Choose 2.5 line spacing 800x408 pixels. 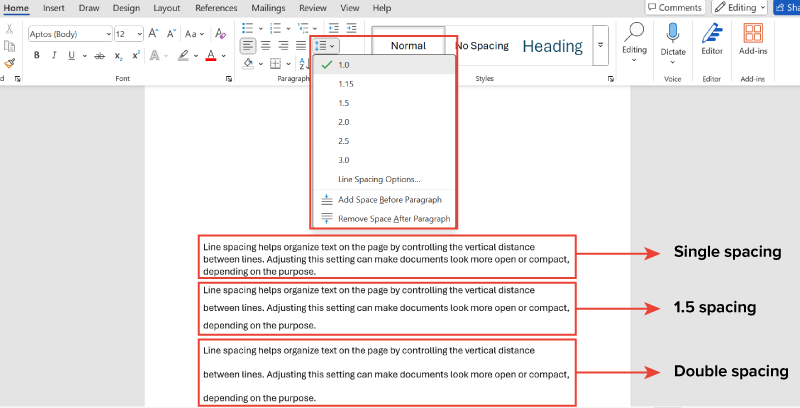tap(383, 141)
